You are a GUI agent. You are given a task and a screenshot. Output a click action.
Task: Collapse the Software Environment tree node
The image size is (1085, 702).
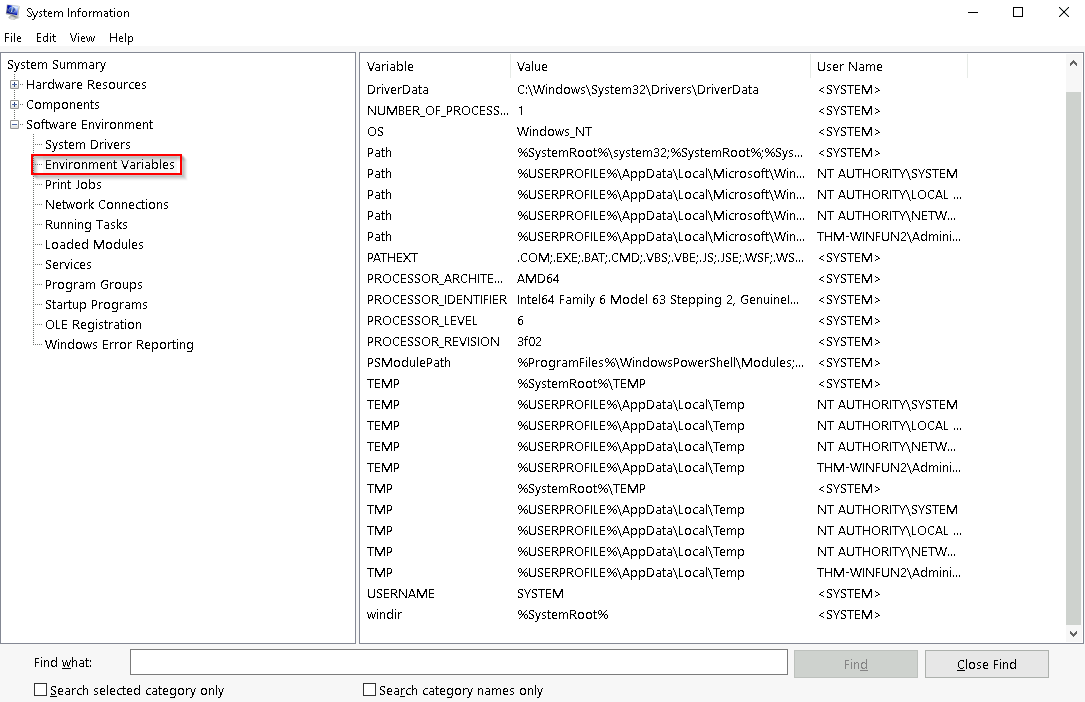(15, 125)
